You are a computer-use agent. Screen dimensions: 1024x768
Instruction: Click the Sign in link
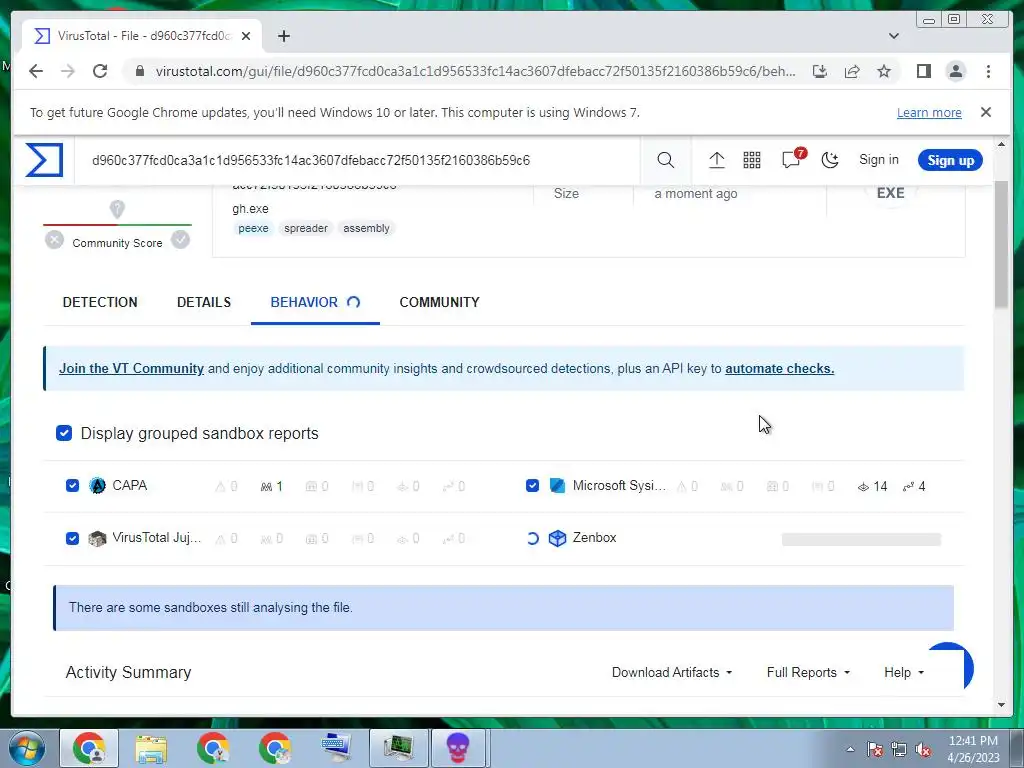tap(878, 160)
